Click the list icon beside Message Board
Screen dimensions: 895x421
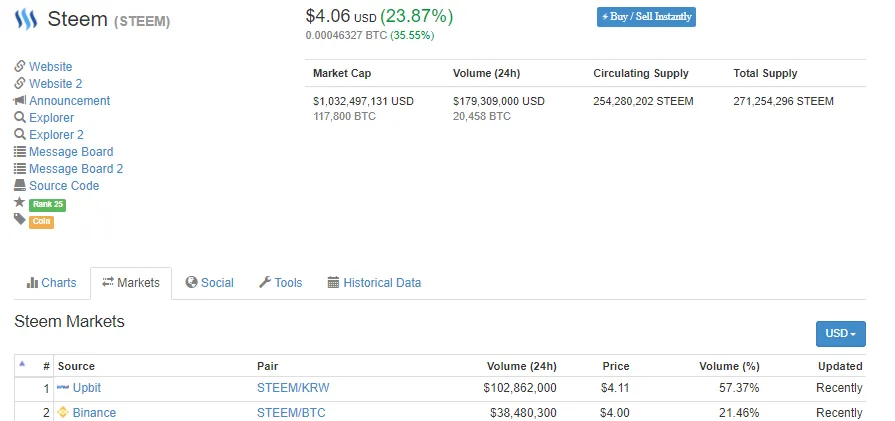tap(20, 152)
